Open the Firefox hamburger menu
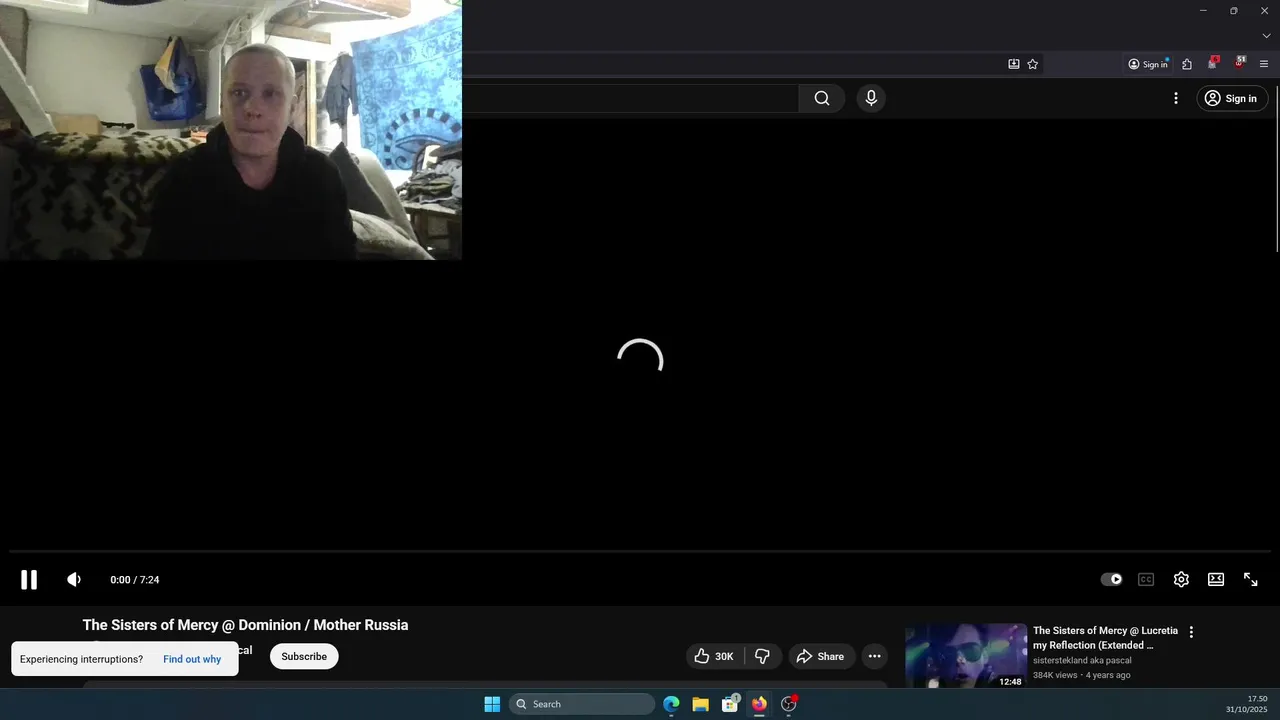Viewport: 1280px width, 720px height. click(x=1264, y=64)
